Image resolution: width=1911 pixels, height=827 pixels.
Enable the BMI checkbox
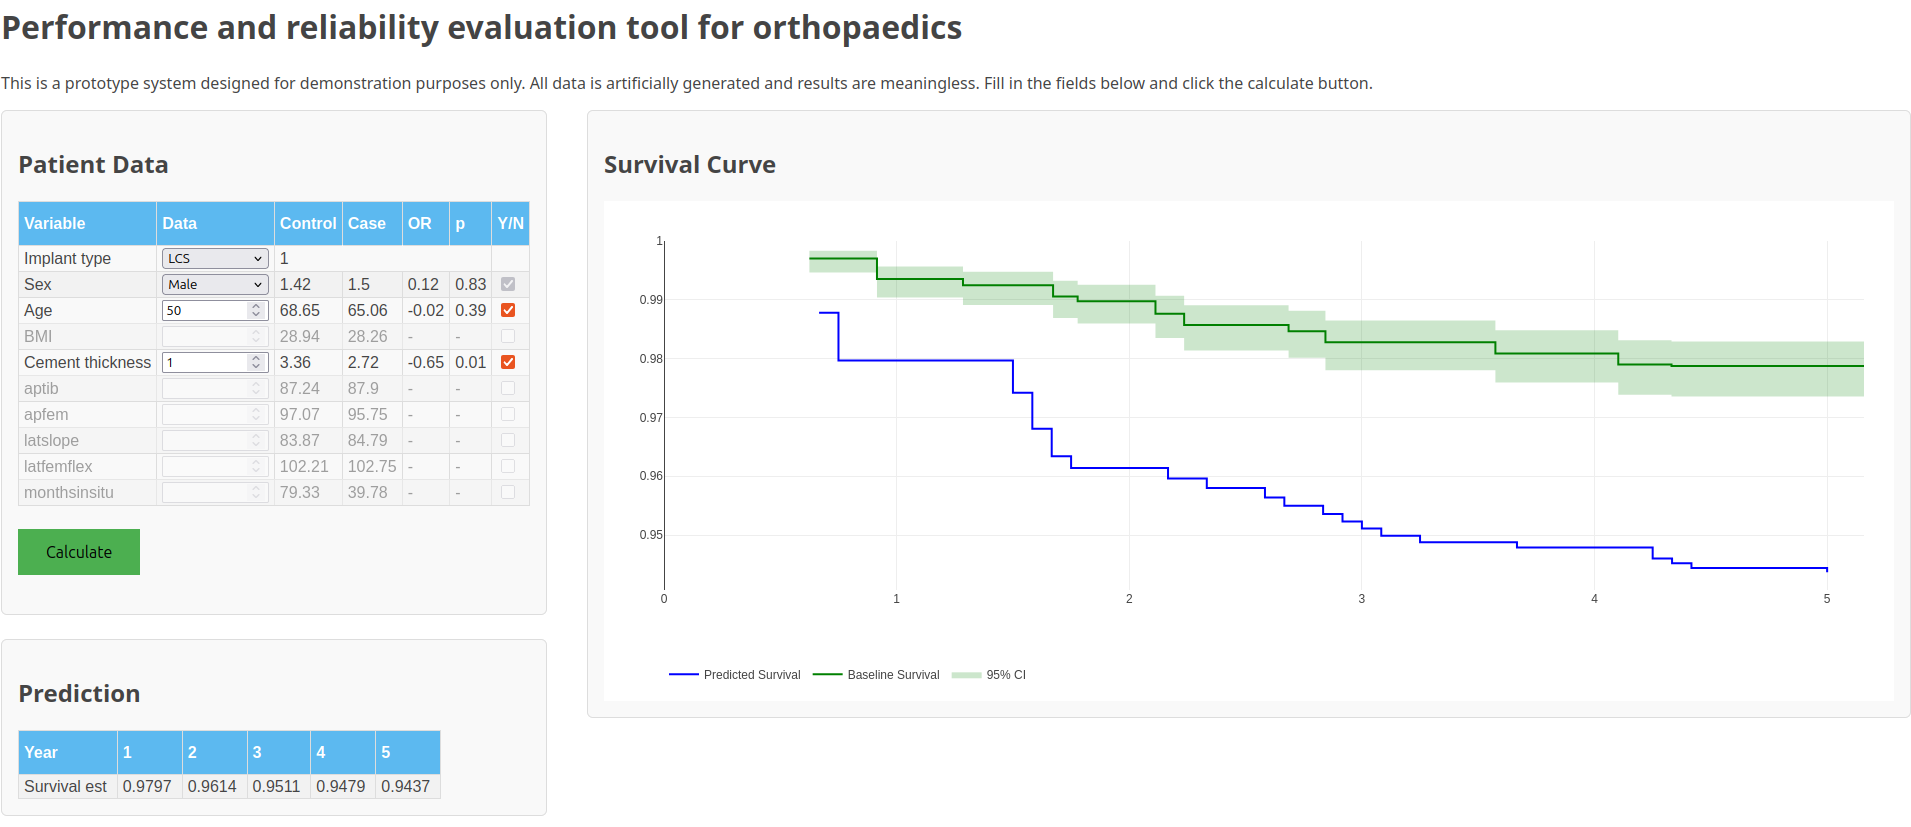[x=508, y=336]
